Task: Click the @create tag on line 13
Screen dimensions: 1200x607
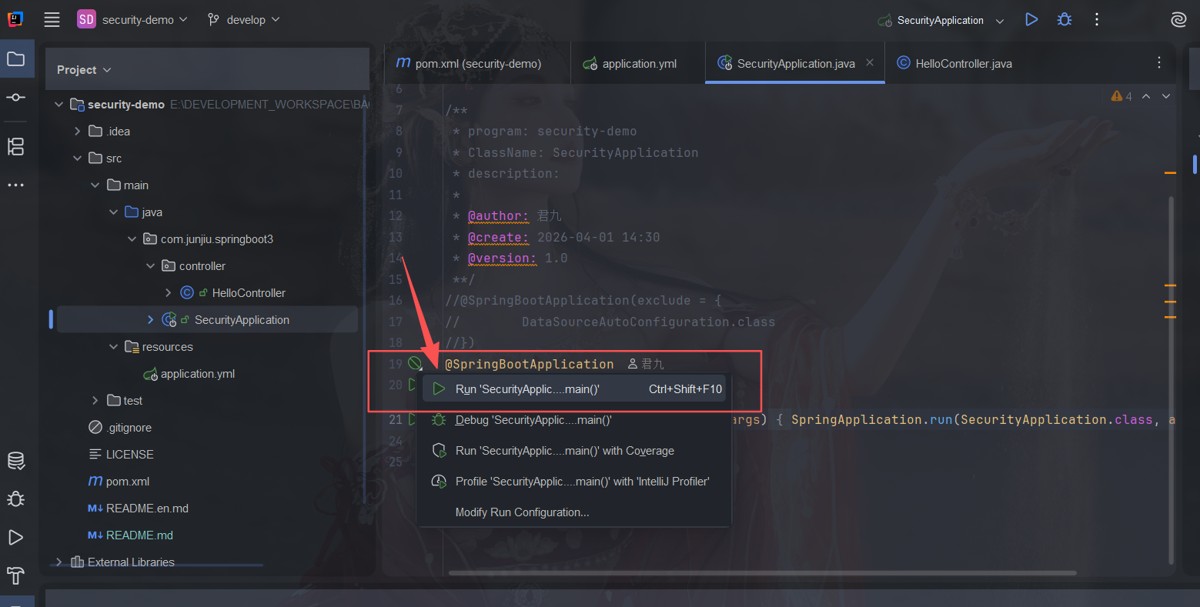Action: [x=497, y=237]
